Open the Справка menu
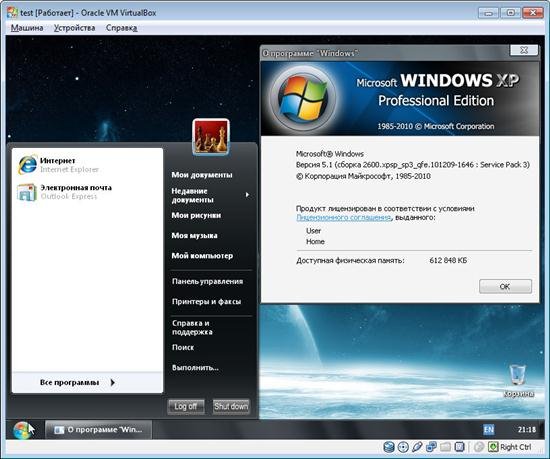 [x=121, y=28]
